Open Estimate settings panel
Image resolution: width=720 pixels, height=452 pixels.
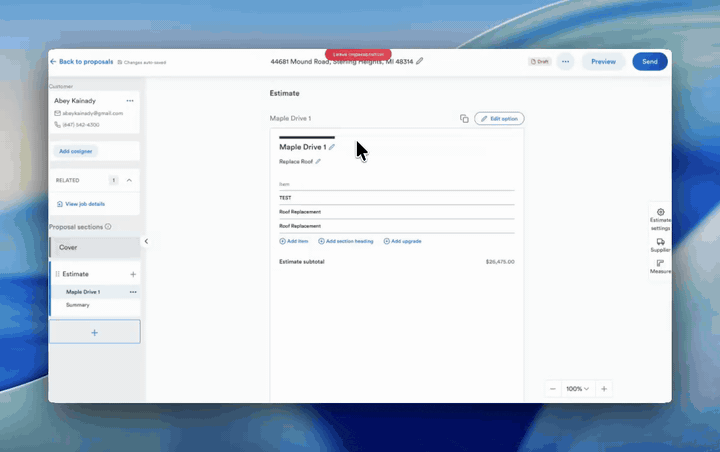(660, 219)
